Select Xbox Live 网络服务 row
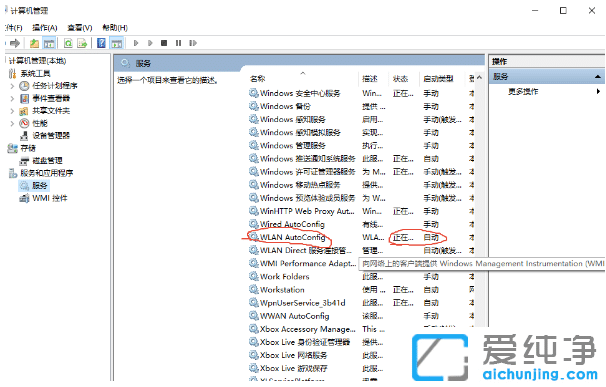 tap(361, 356)
